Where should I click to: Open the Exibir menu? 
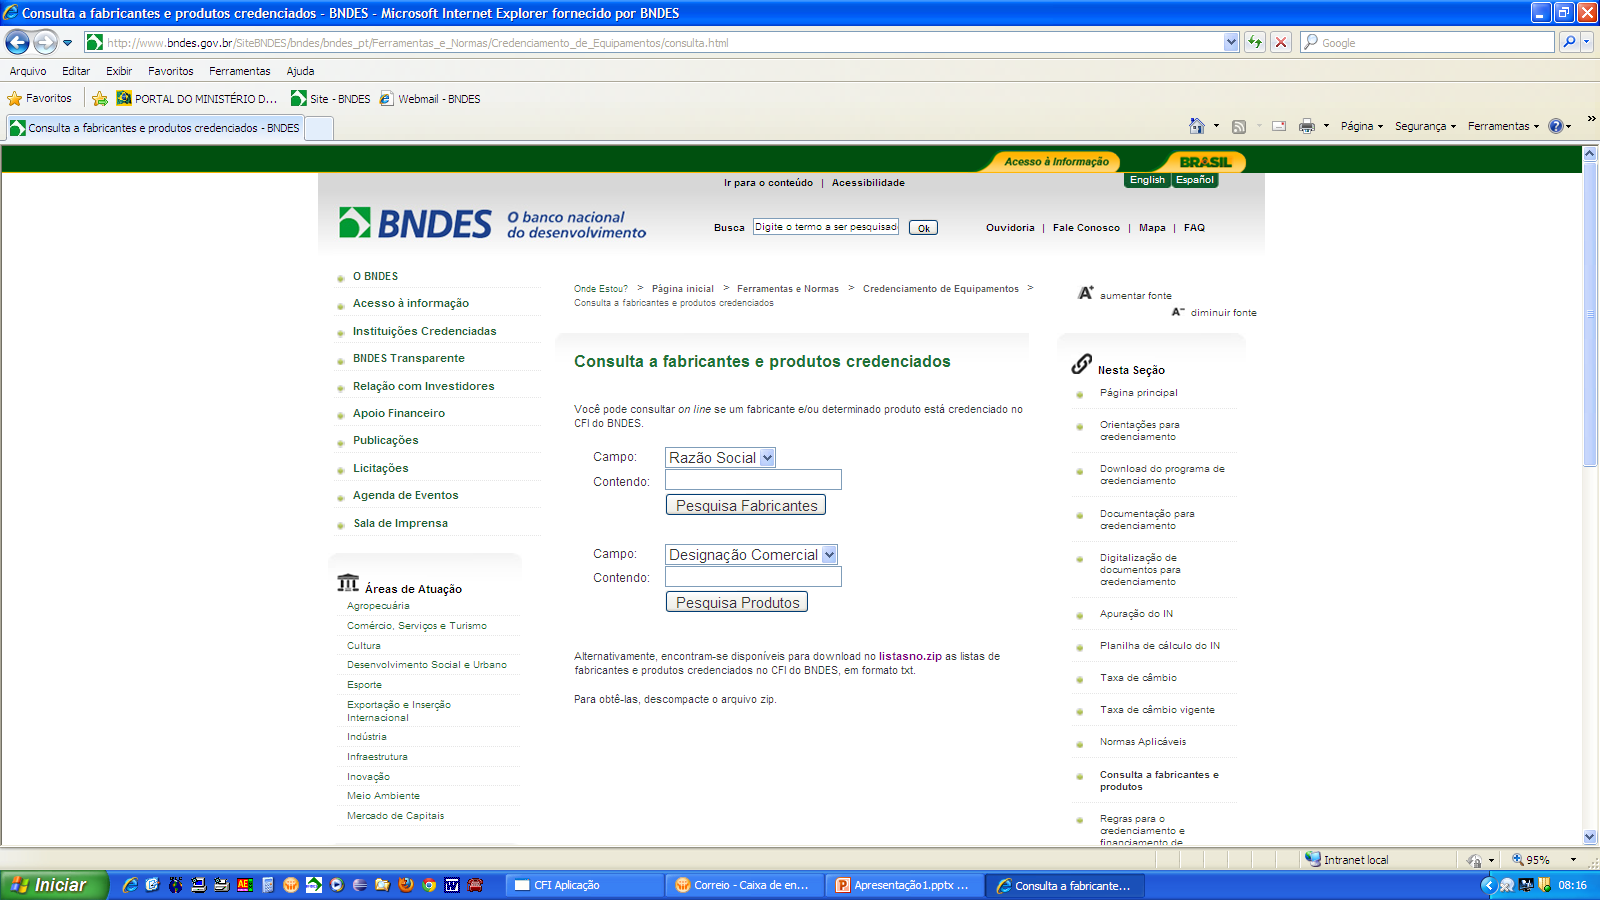pyautogui.click(x=119, y=71)
